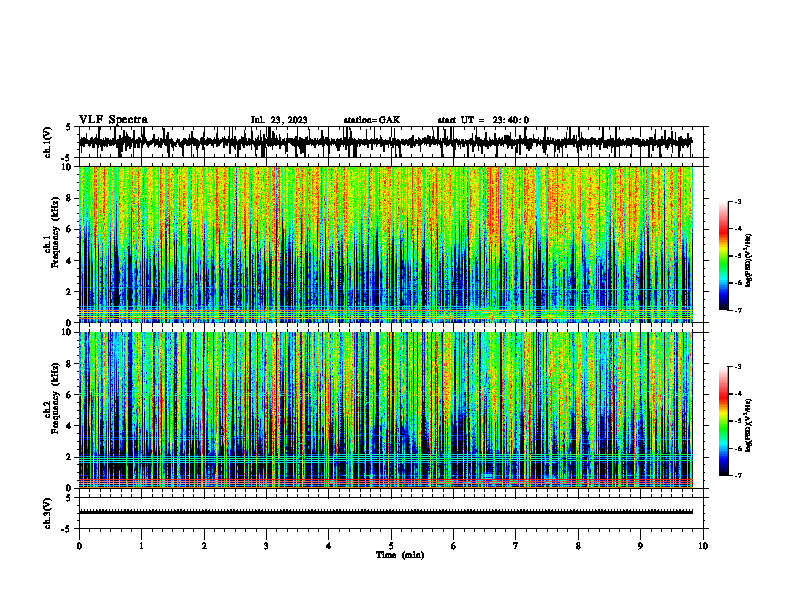The width and height of the screenshot is (792, 612).
Task: Click the VLF Spectra title text
Action: click(113, 120)
